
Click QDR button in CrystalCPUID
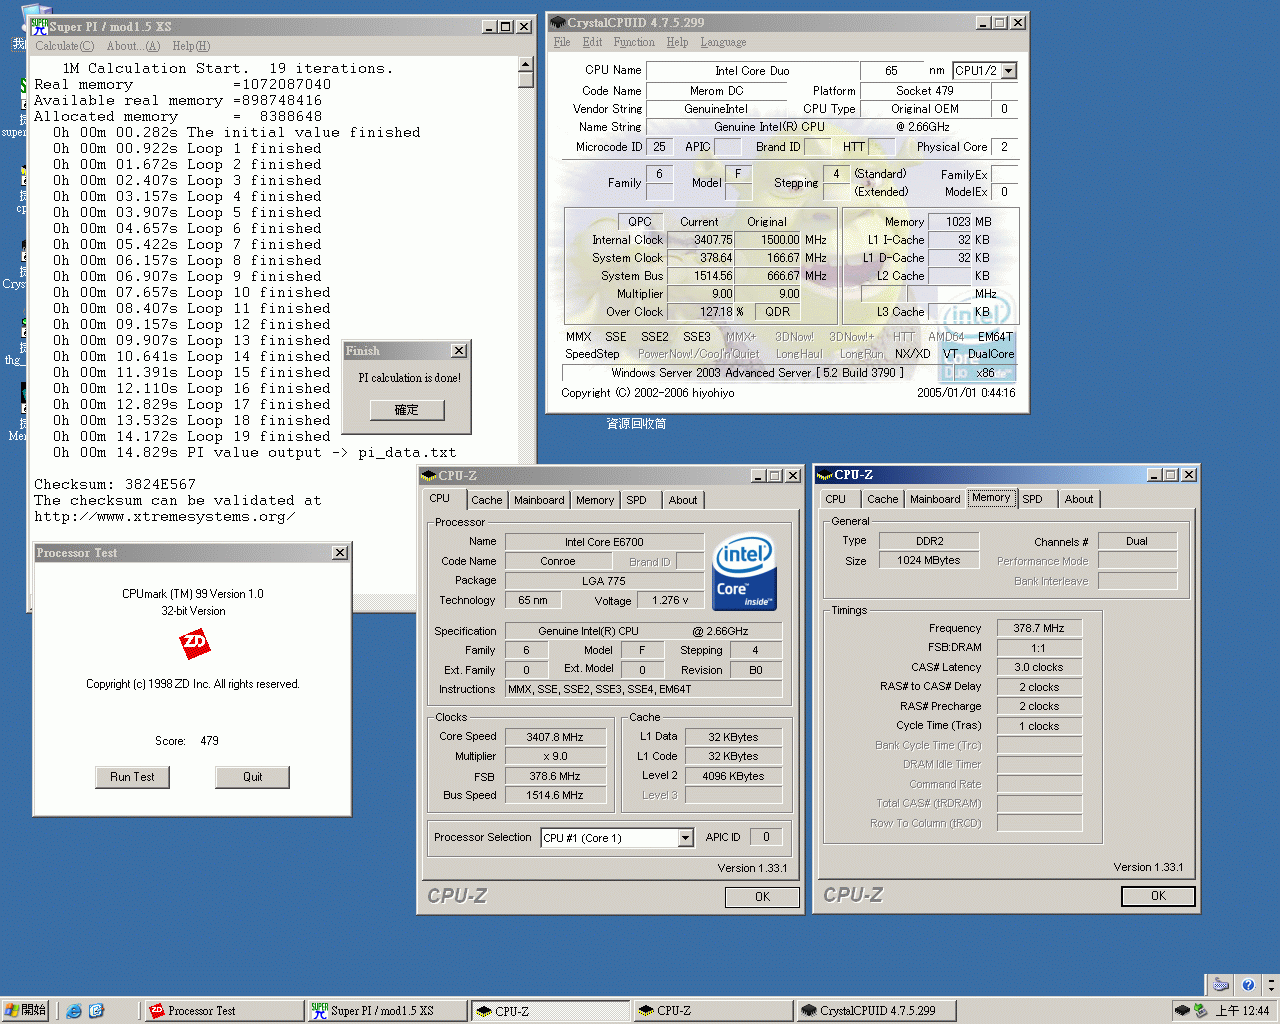(x=777, y=312)
